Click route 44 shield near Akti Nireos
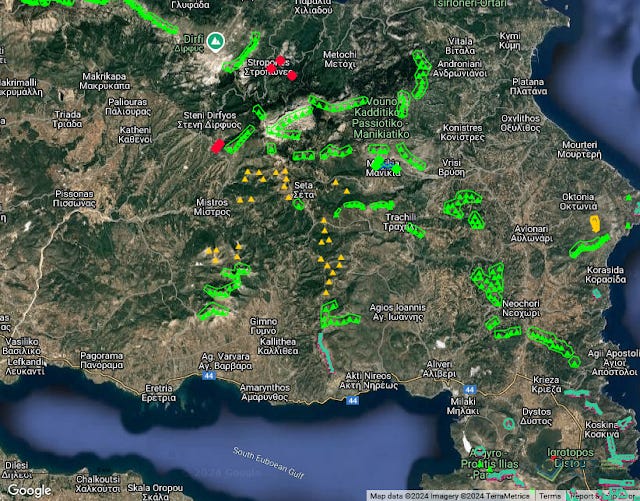 click(x=353, y=400)
